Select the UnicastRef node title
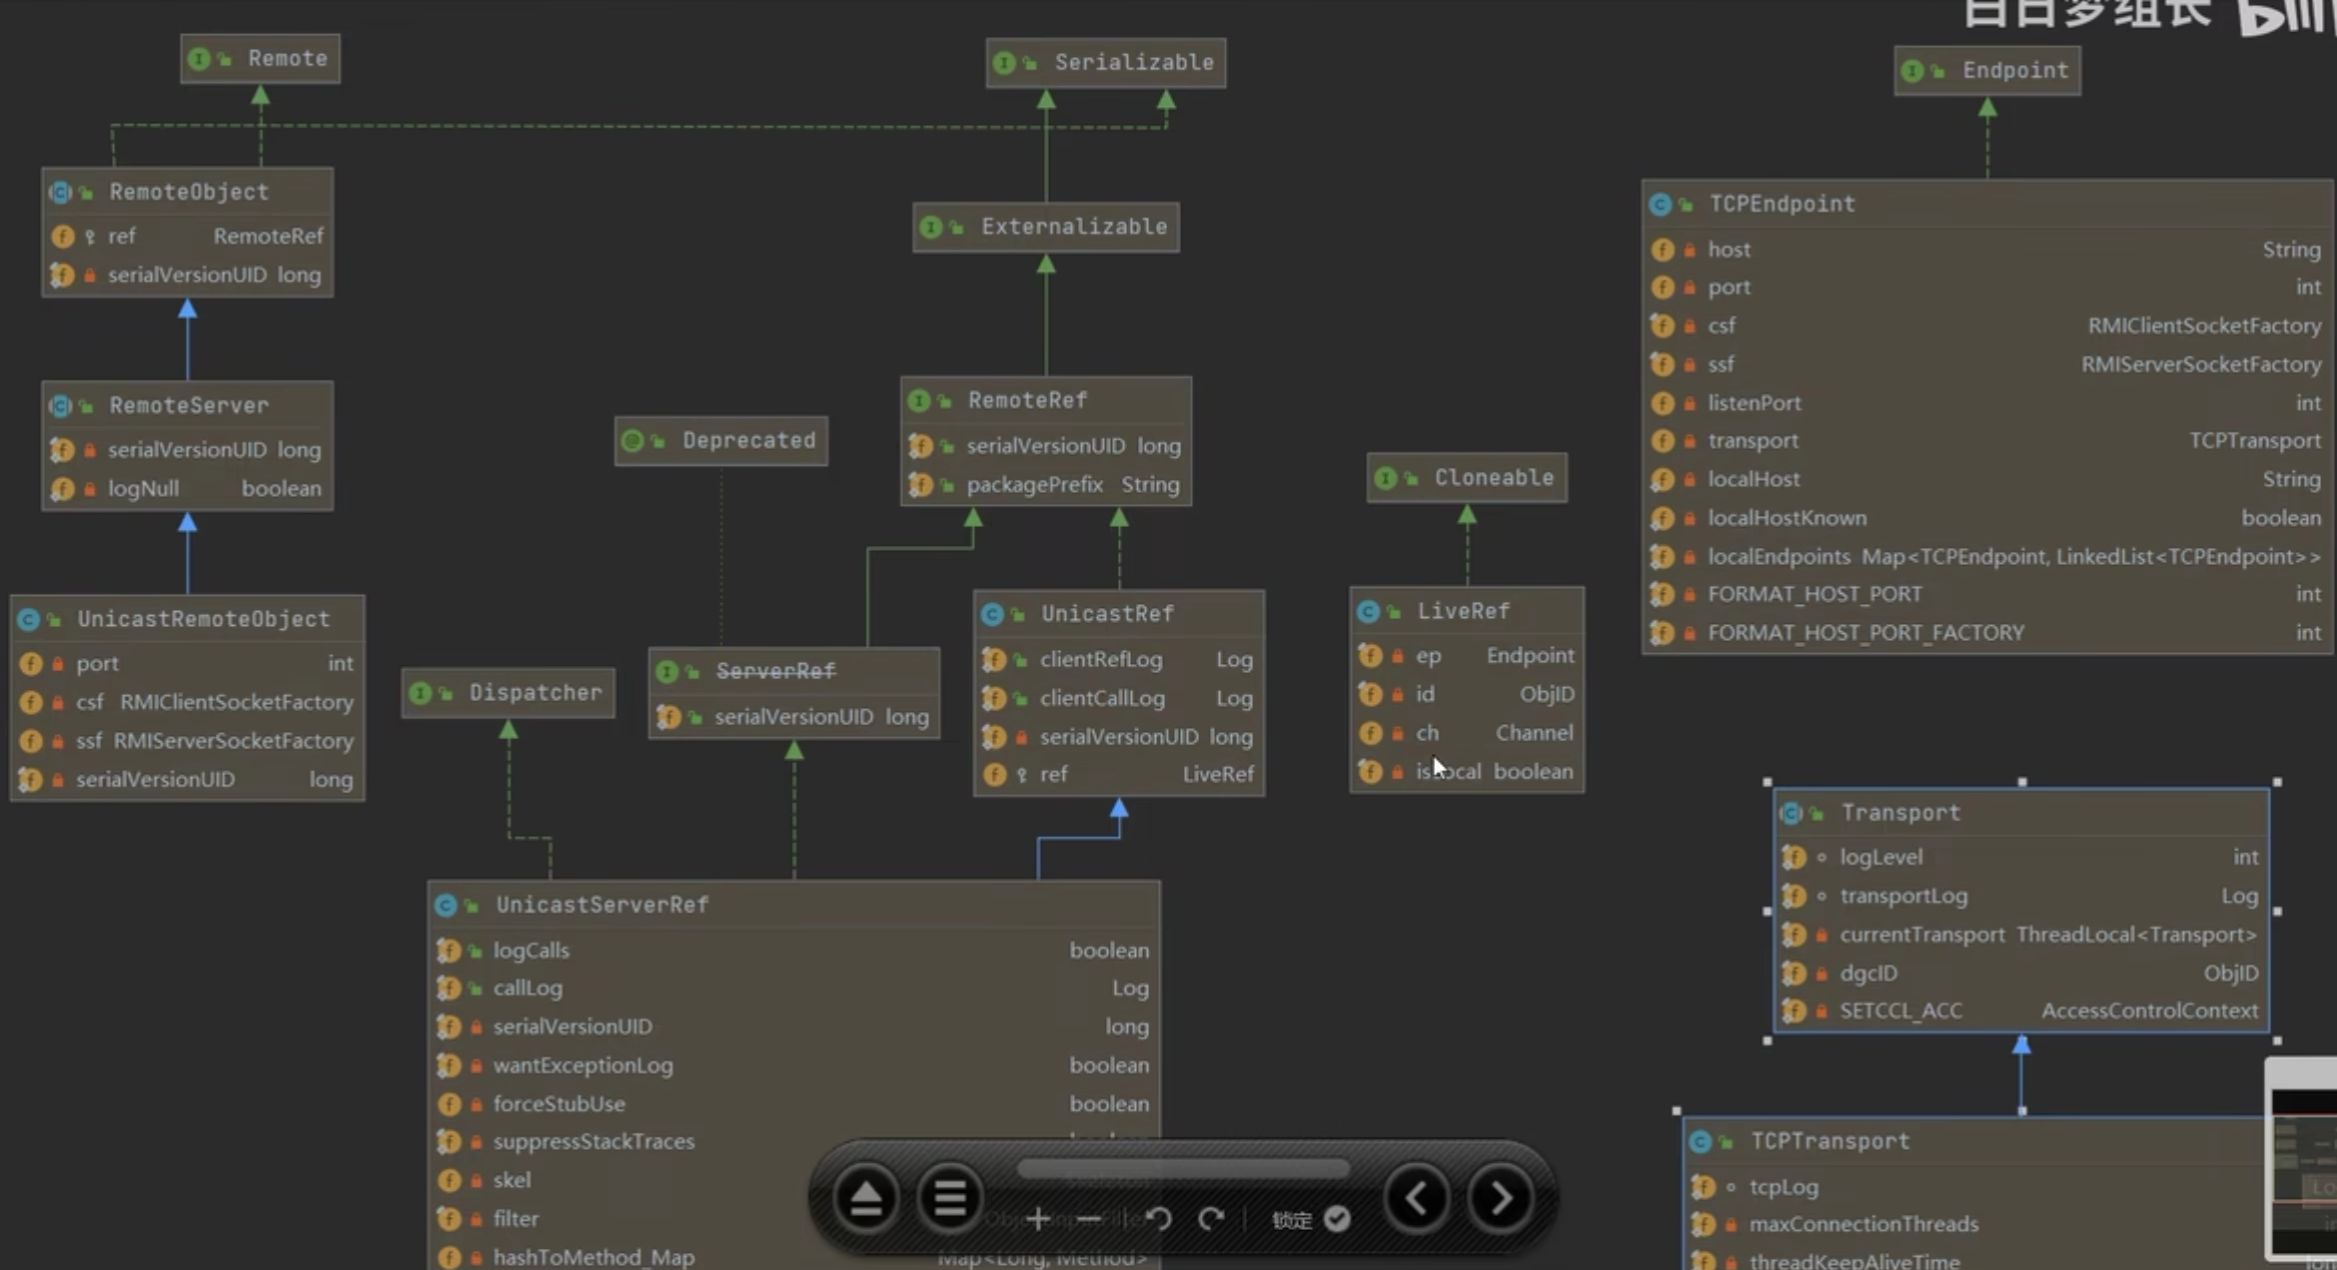 (x=1107, y=613)
